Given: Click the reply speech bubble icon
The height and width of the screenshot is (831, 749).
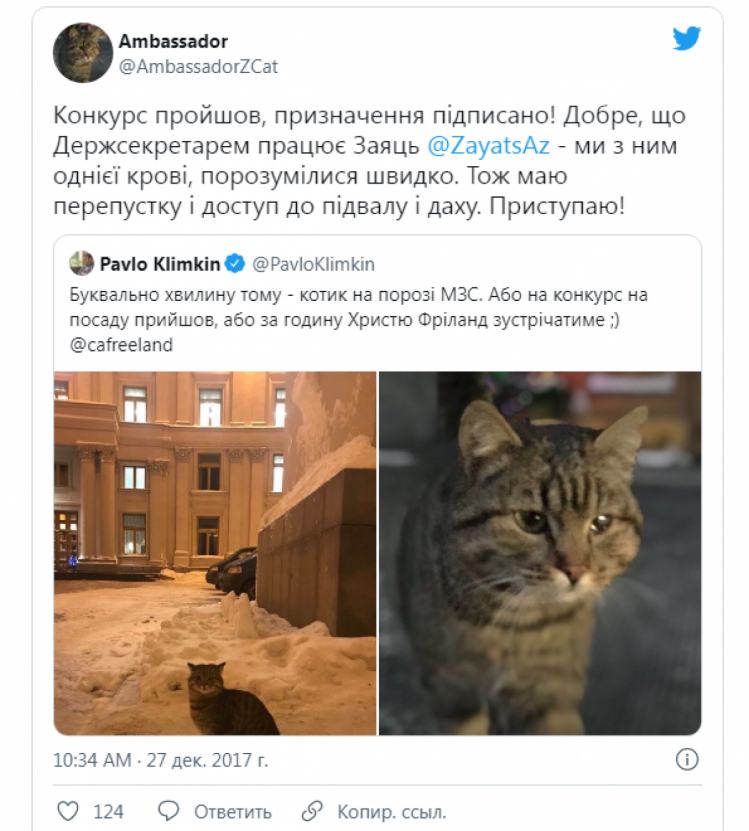Looking at the screenshot, I should point(169,811).
